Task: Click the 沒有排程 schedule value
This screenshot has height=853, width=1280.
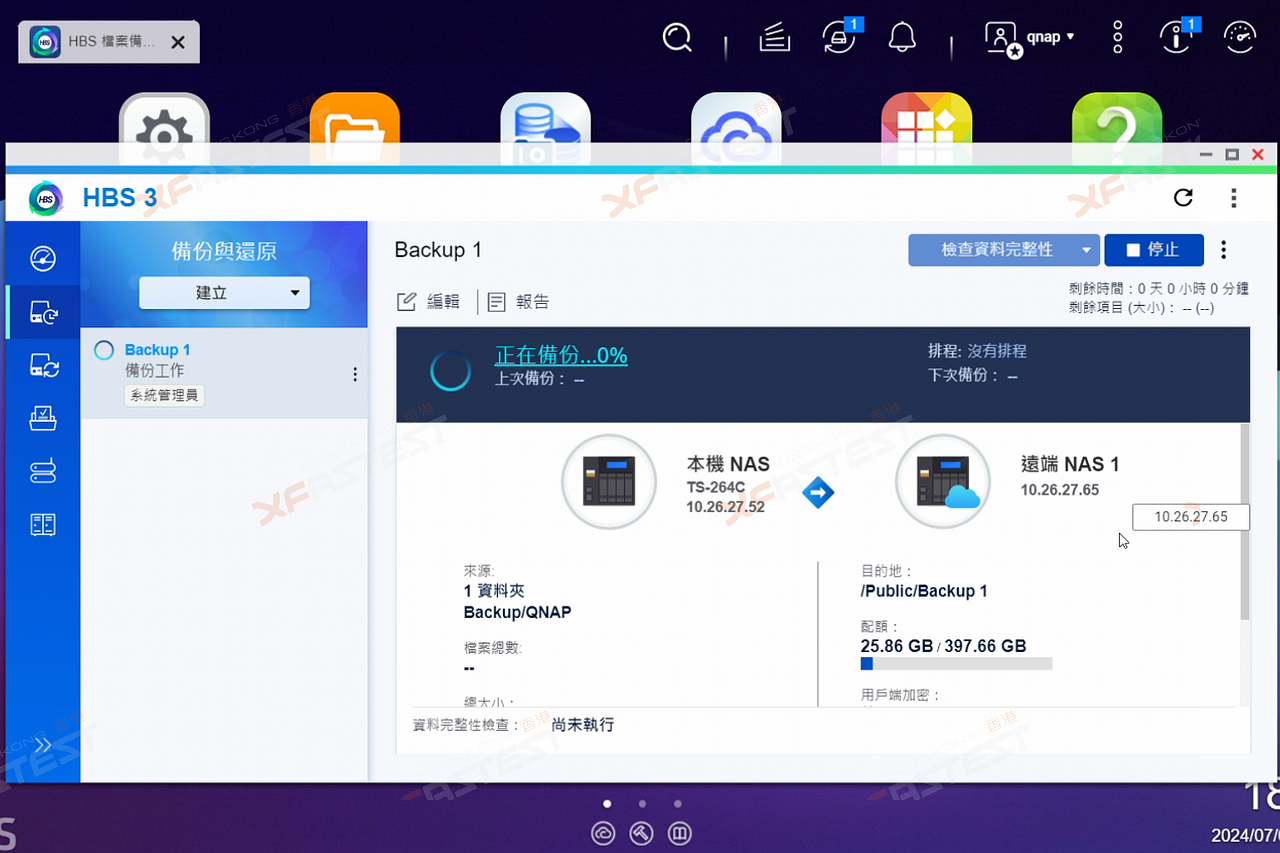Action: [997, 351]
